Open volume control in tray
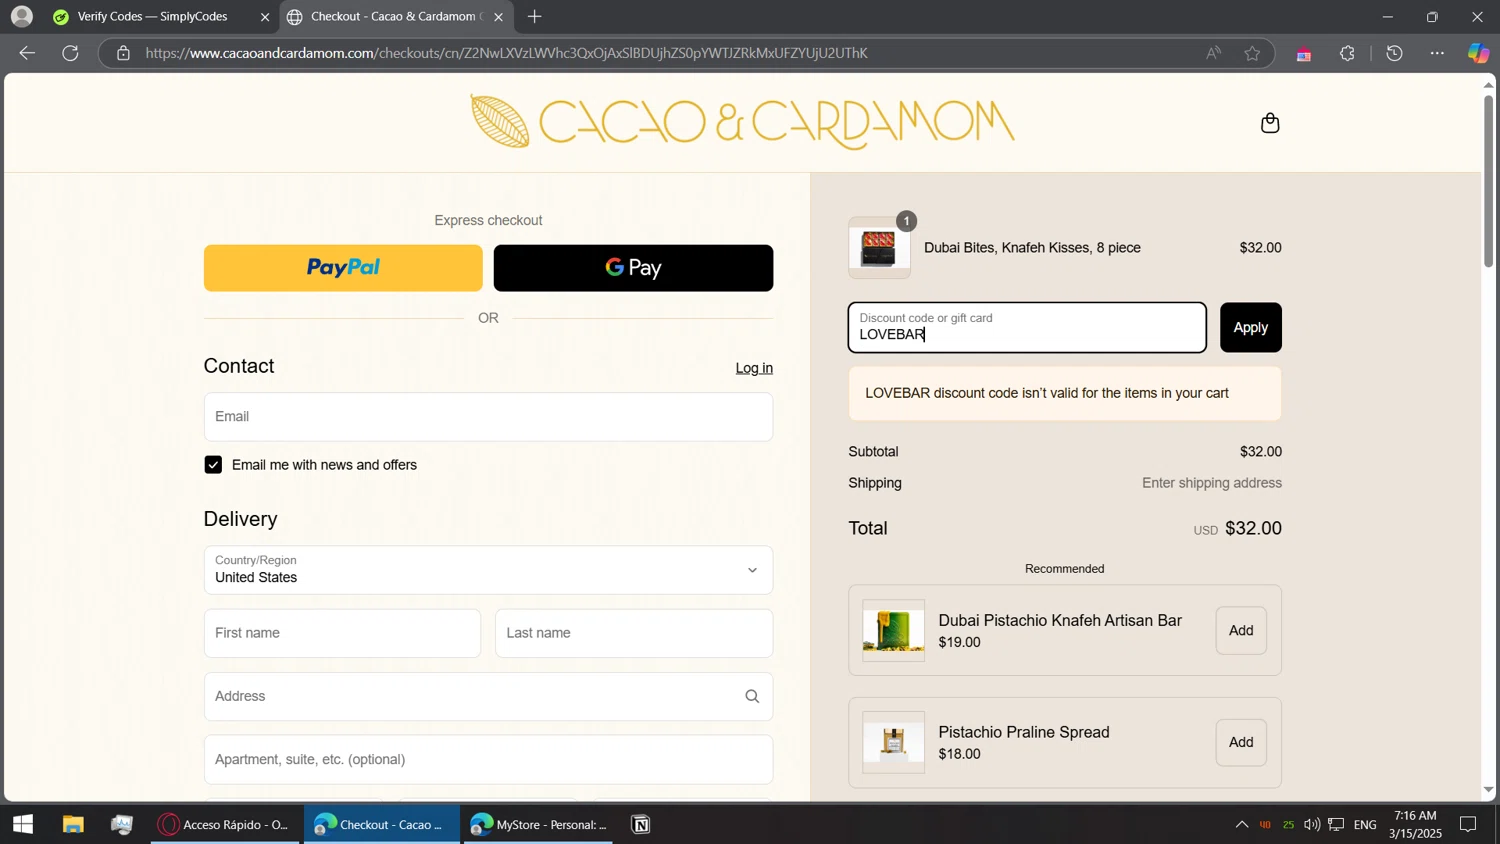Screen dimensions: 1500x844 pos(1311,825)
